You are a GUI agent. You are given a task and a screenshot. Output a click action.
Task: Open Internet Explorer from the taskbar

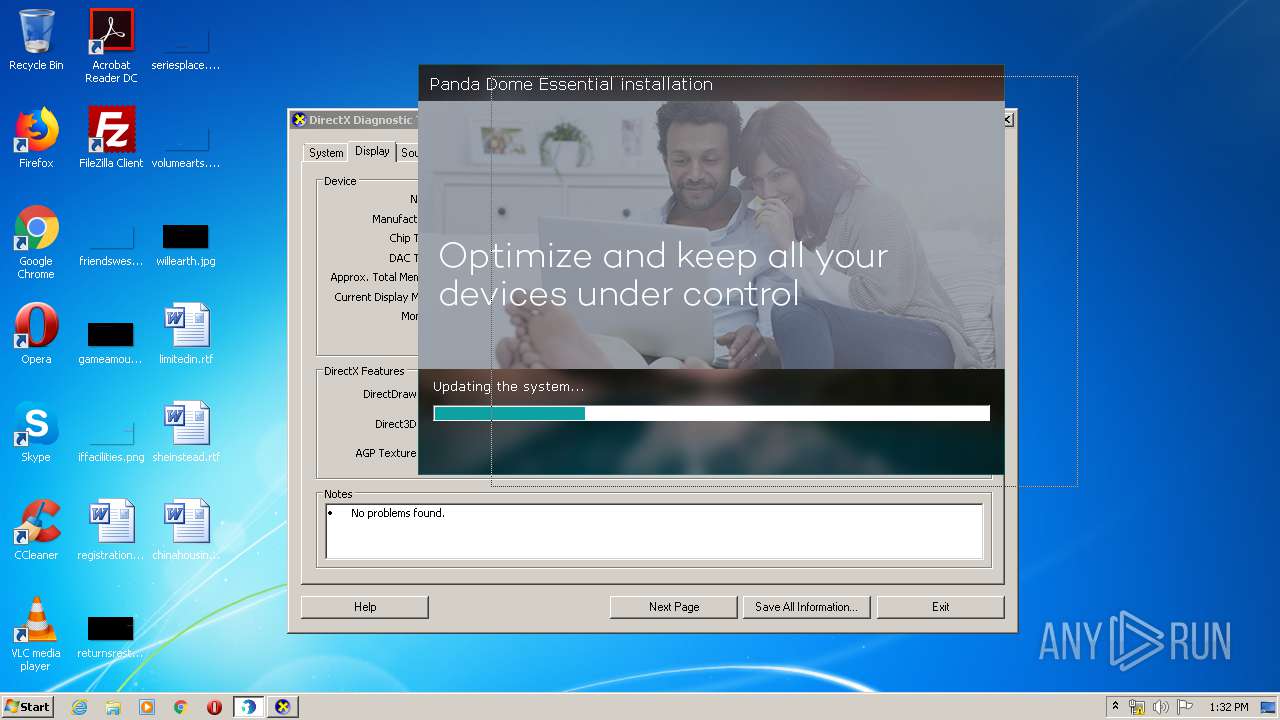tap(79, 707)
